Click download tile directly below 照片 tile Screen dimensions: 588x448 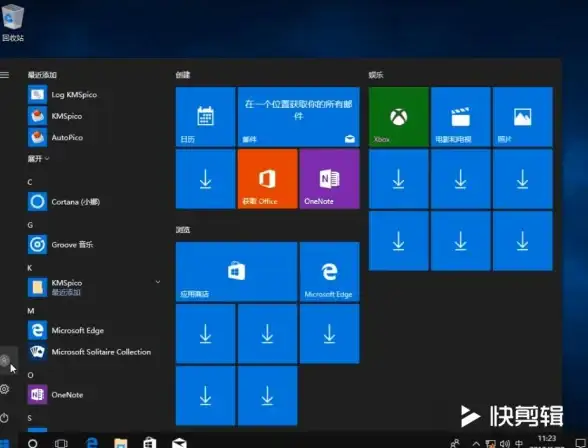(x=523, y=179)
